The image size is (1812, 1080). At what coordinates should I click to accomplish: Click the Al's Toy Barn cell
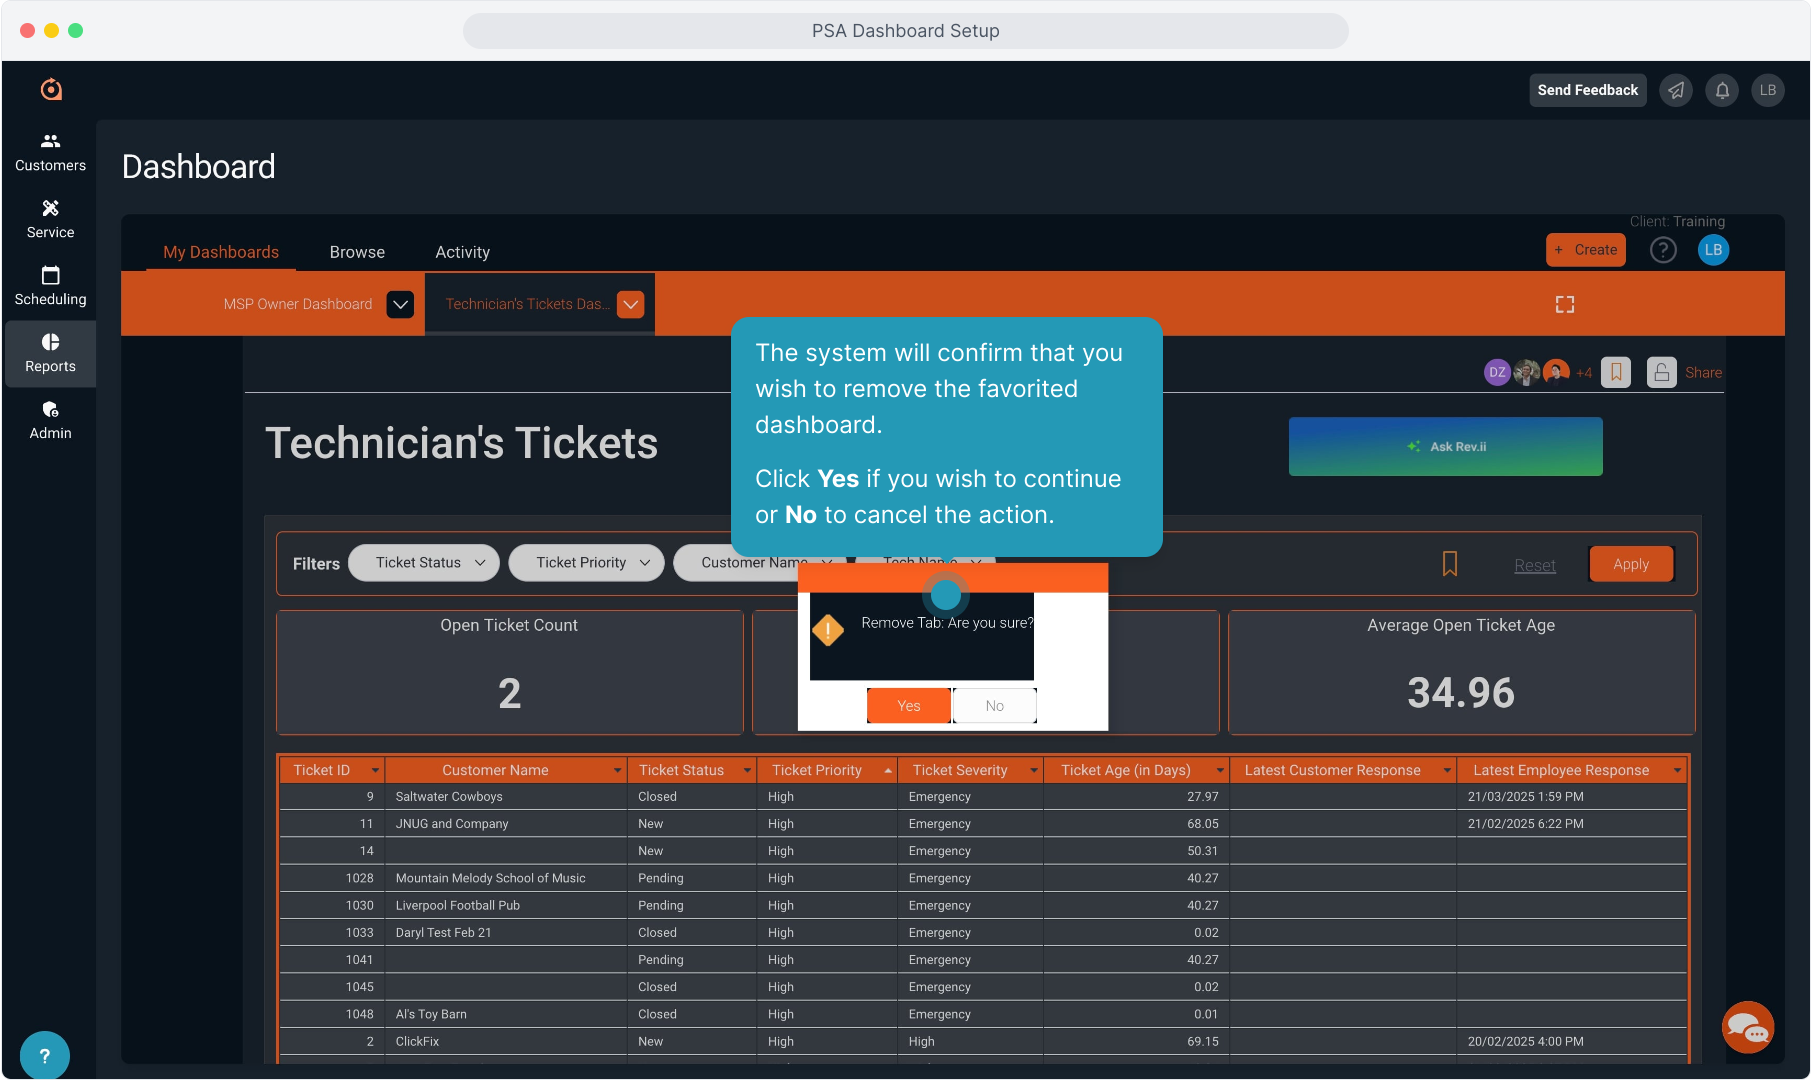pyautogui.click(x=506, y=1014)
